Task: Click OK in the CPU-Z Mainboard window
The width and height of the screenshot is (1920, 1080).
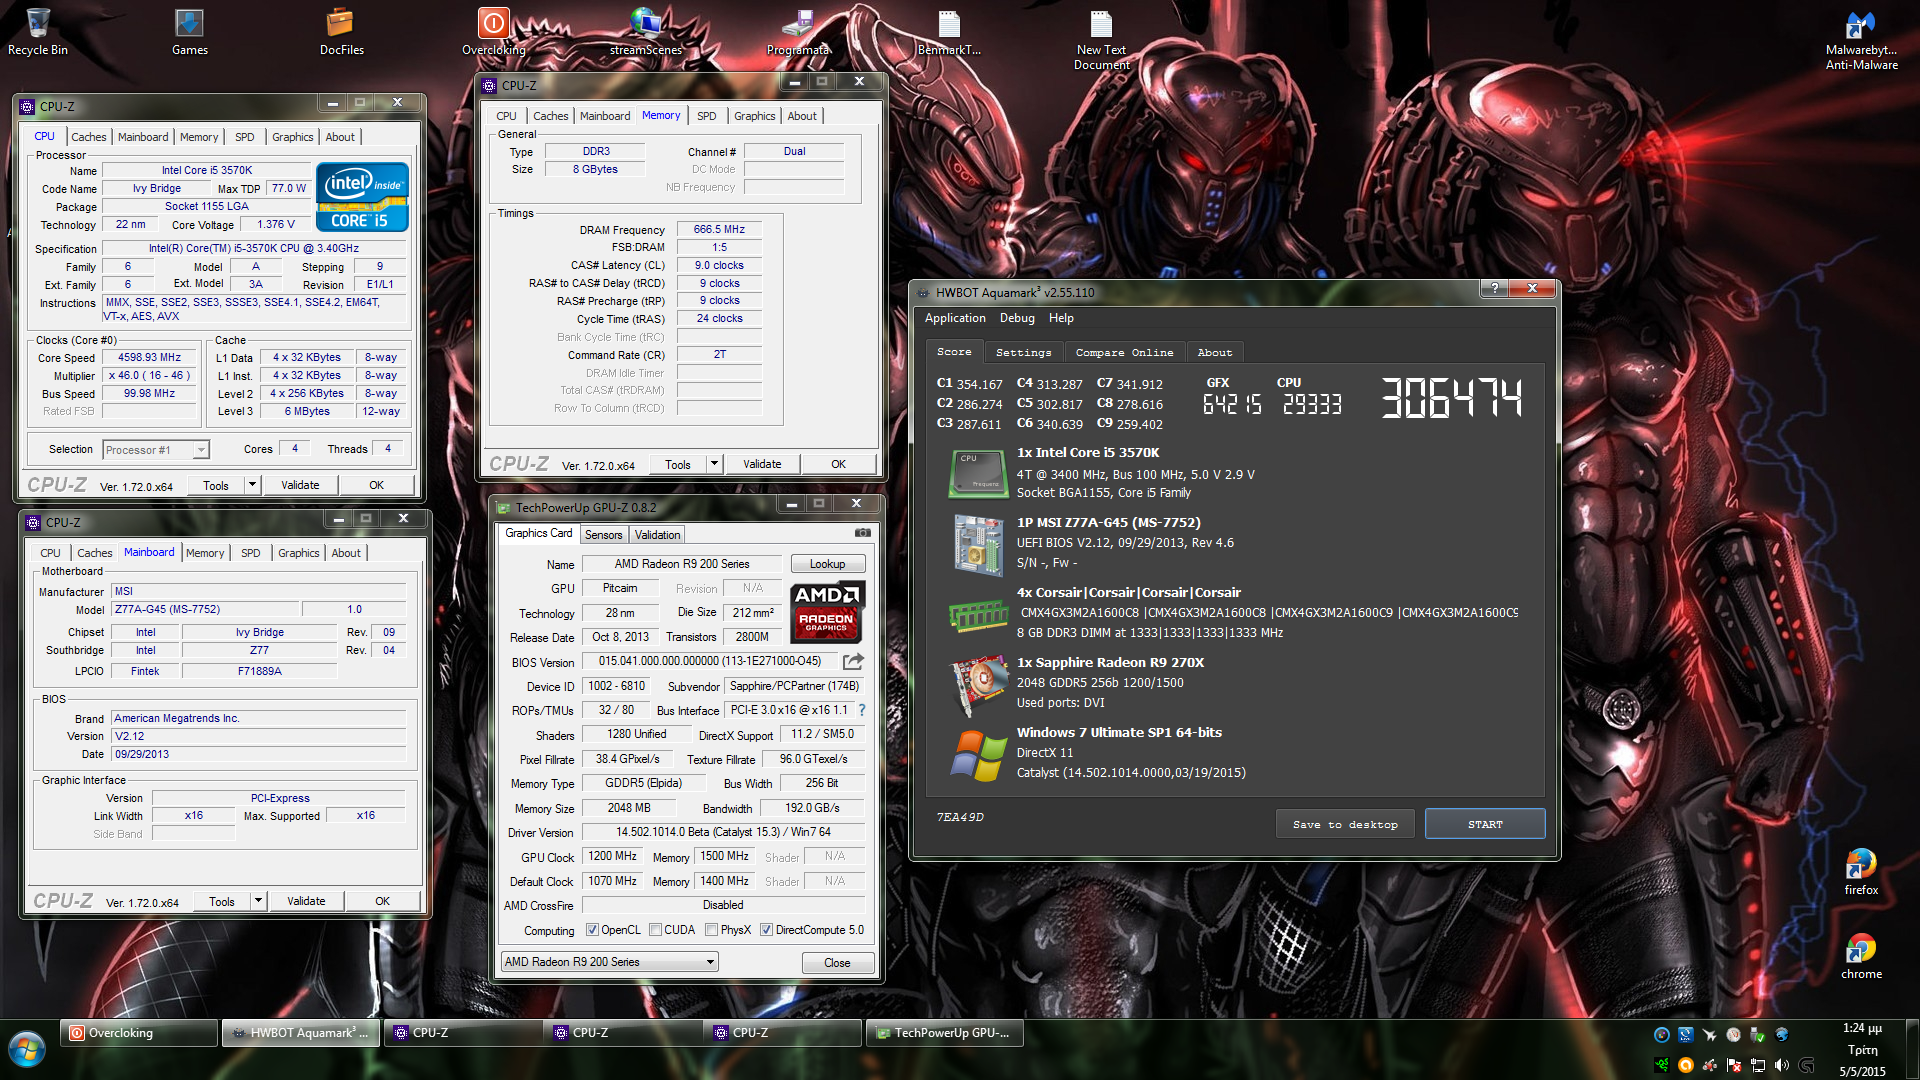Action: [382, 901]
